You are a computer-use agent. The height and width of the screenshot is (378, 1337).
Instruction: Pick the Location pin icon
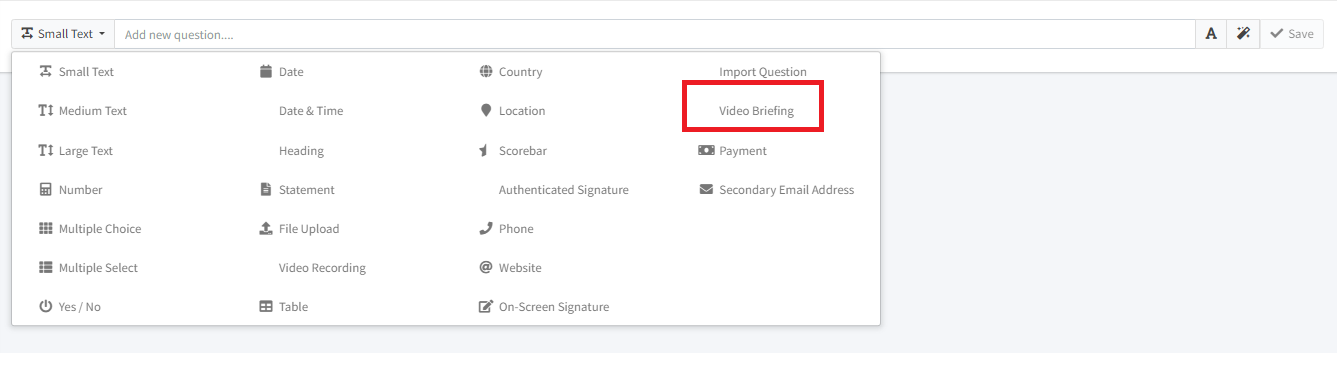pos(486,110)
